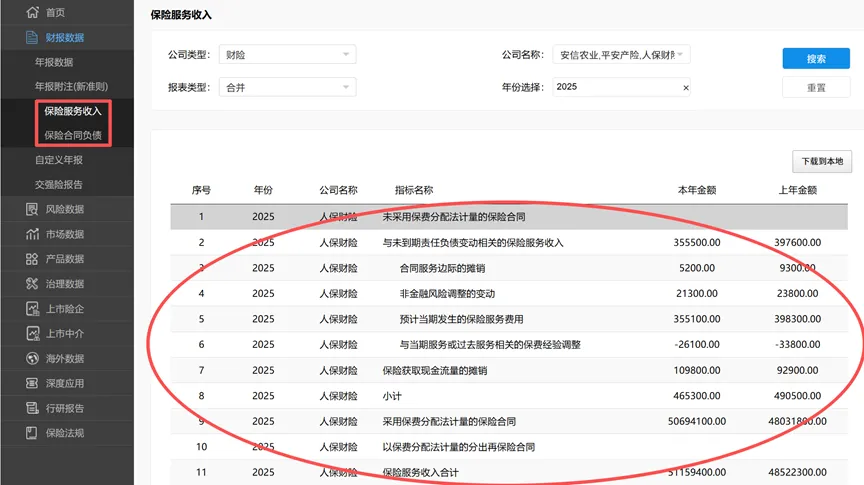Open 治理数据 menu label
The image size is (864, 485).
pos(64,284)
